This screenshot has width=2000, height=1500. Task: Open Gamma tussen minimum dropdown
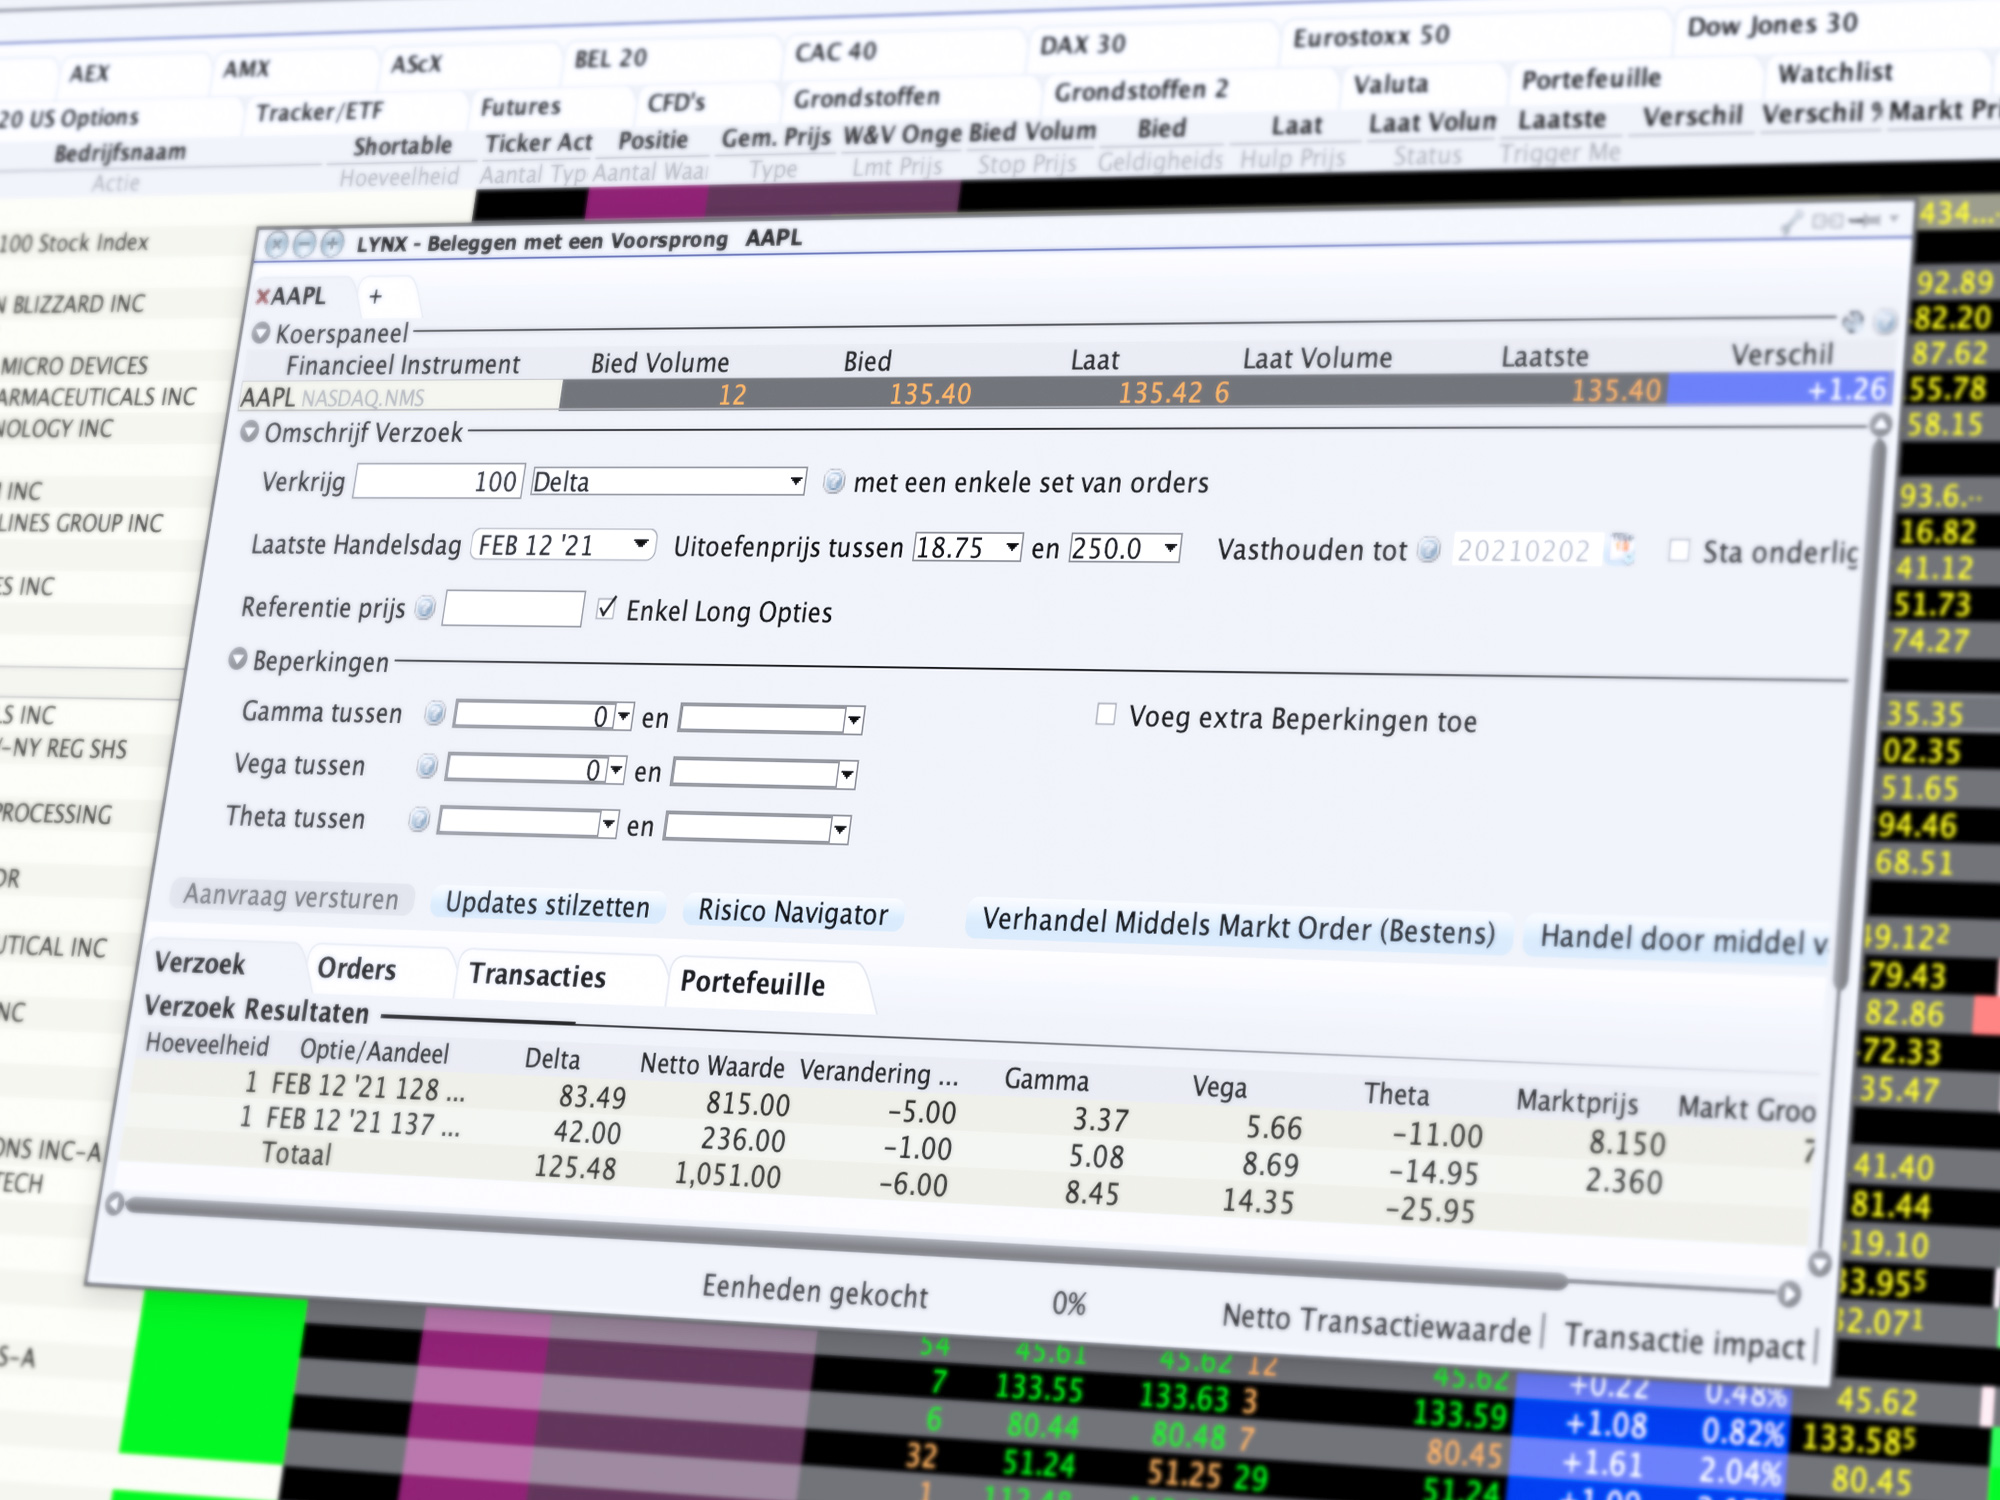pos(623,716)
